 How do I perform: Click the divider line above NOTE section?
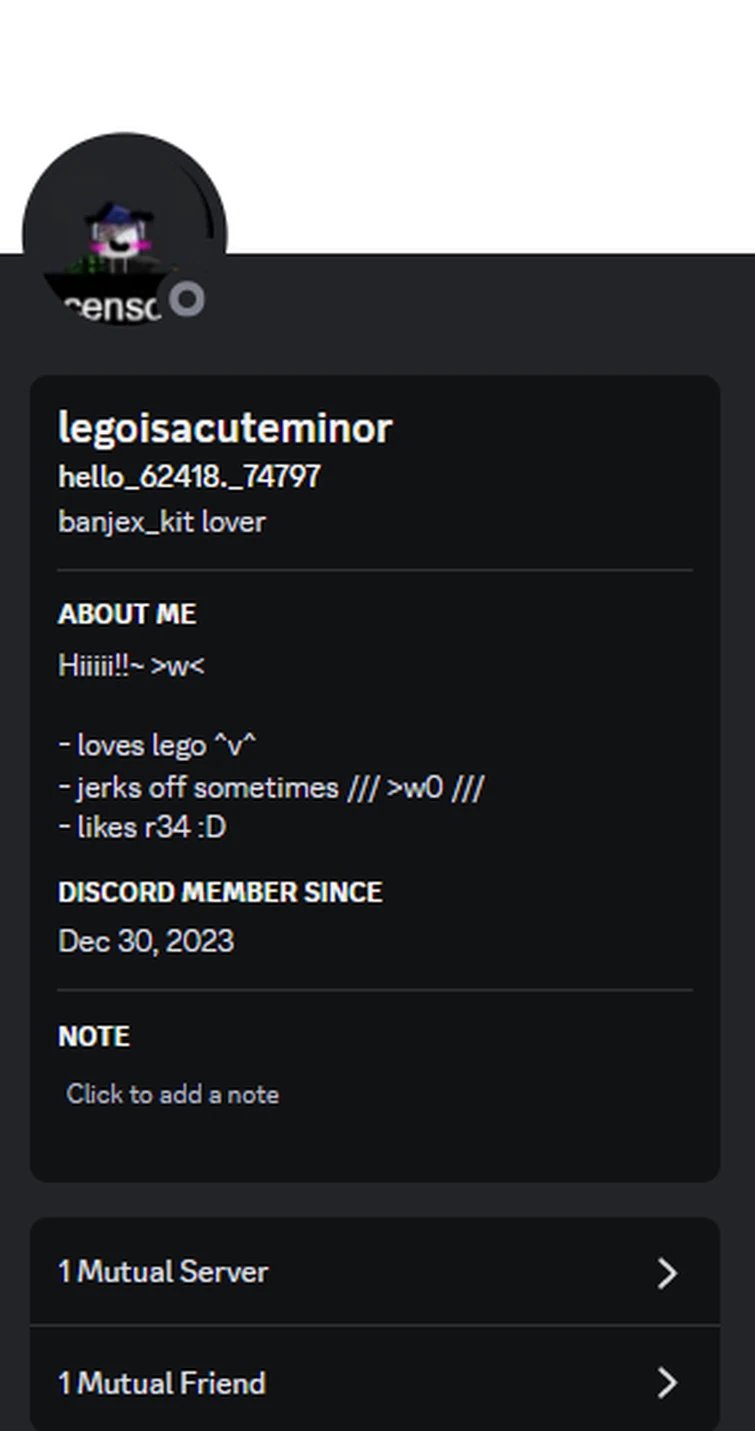(x=375, y=990)
